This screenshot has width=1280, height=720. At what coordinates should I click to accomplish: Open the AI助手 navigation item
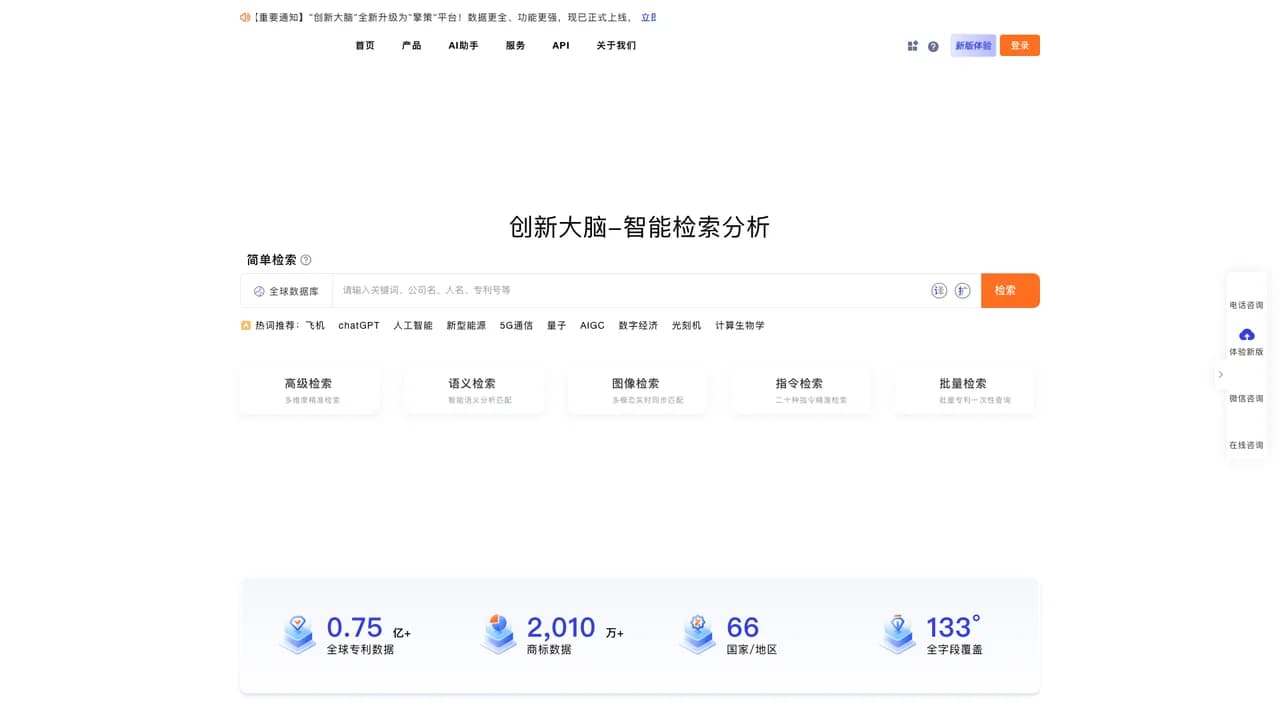(x=463, y=46)
